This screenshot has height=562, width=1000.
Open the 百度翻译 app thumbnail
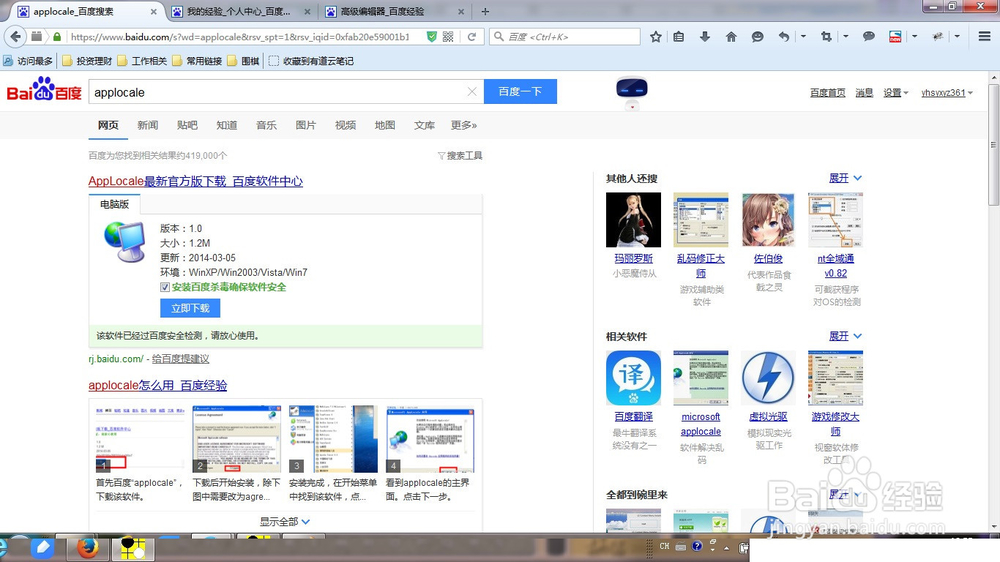coord(633,378)
